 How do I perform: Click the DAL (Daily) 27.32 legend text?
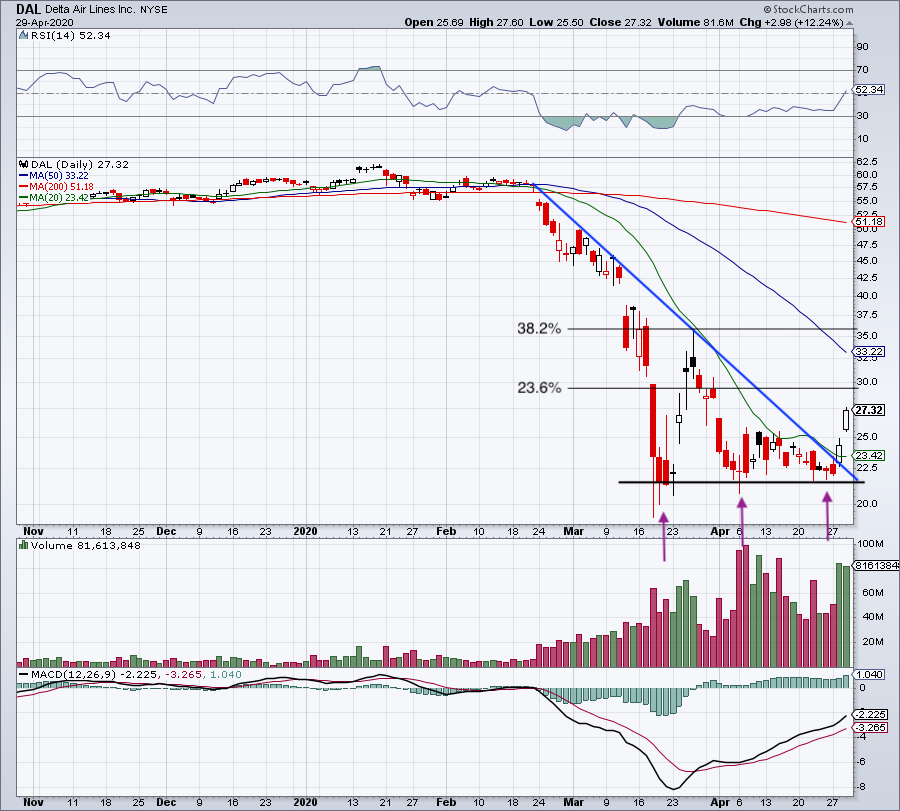(80, 164)
